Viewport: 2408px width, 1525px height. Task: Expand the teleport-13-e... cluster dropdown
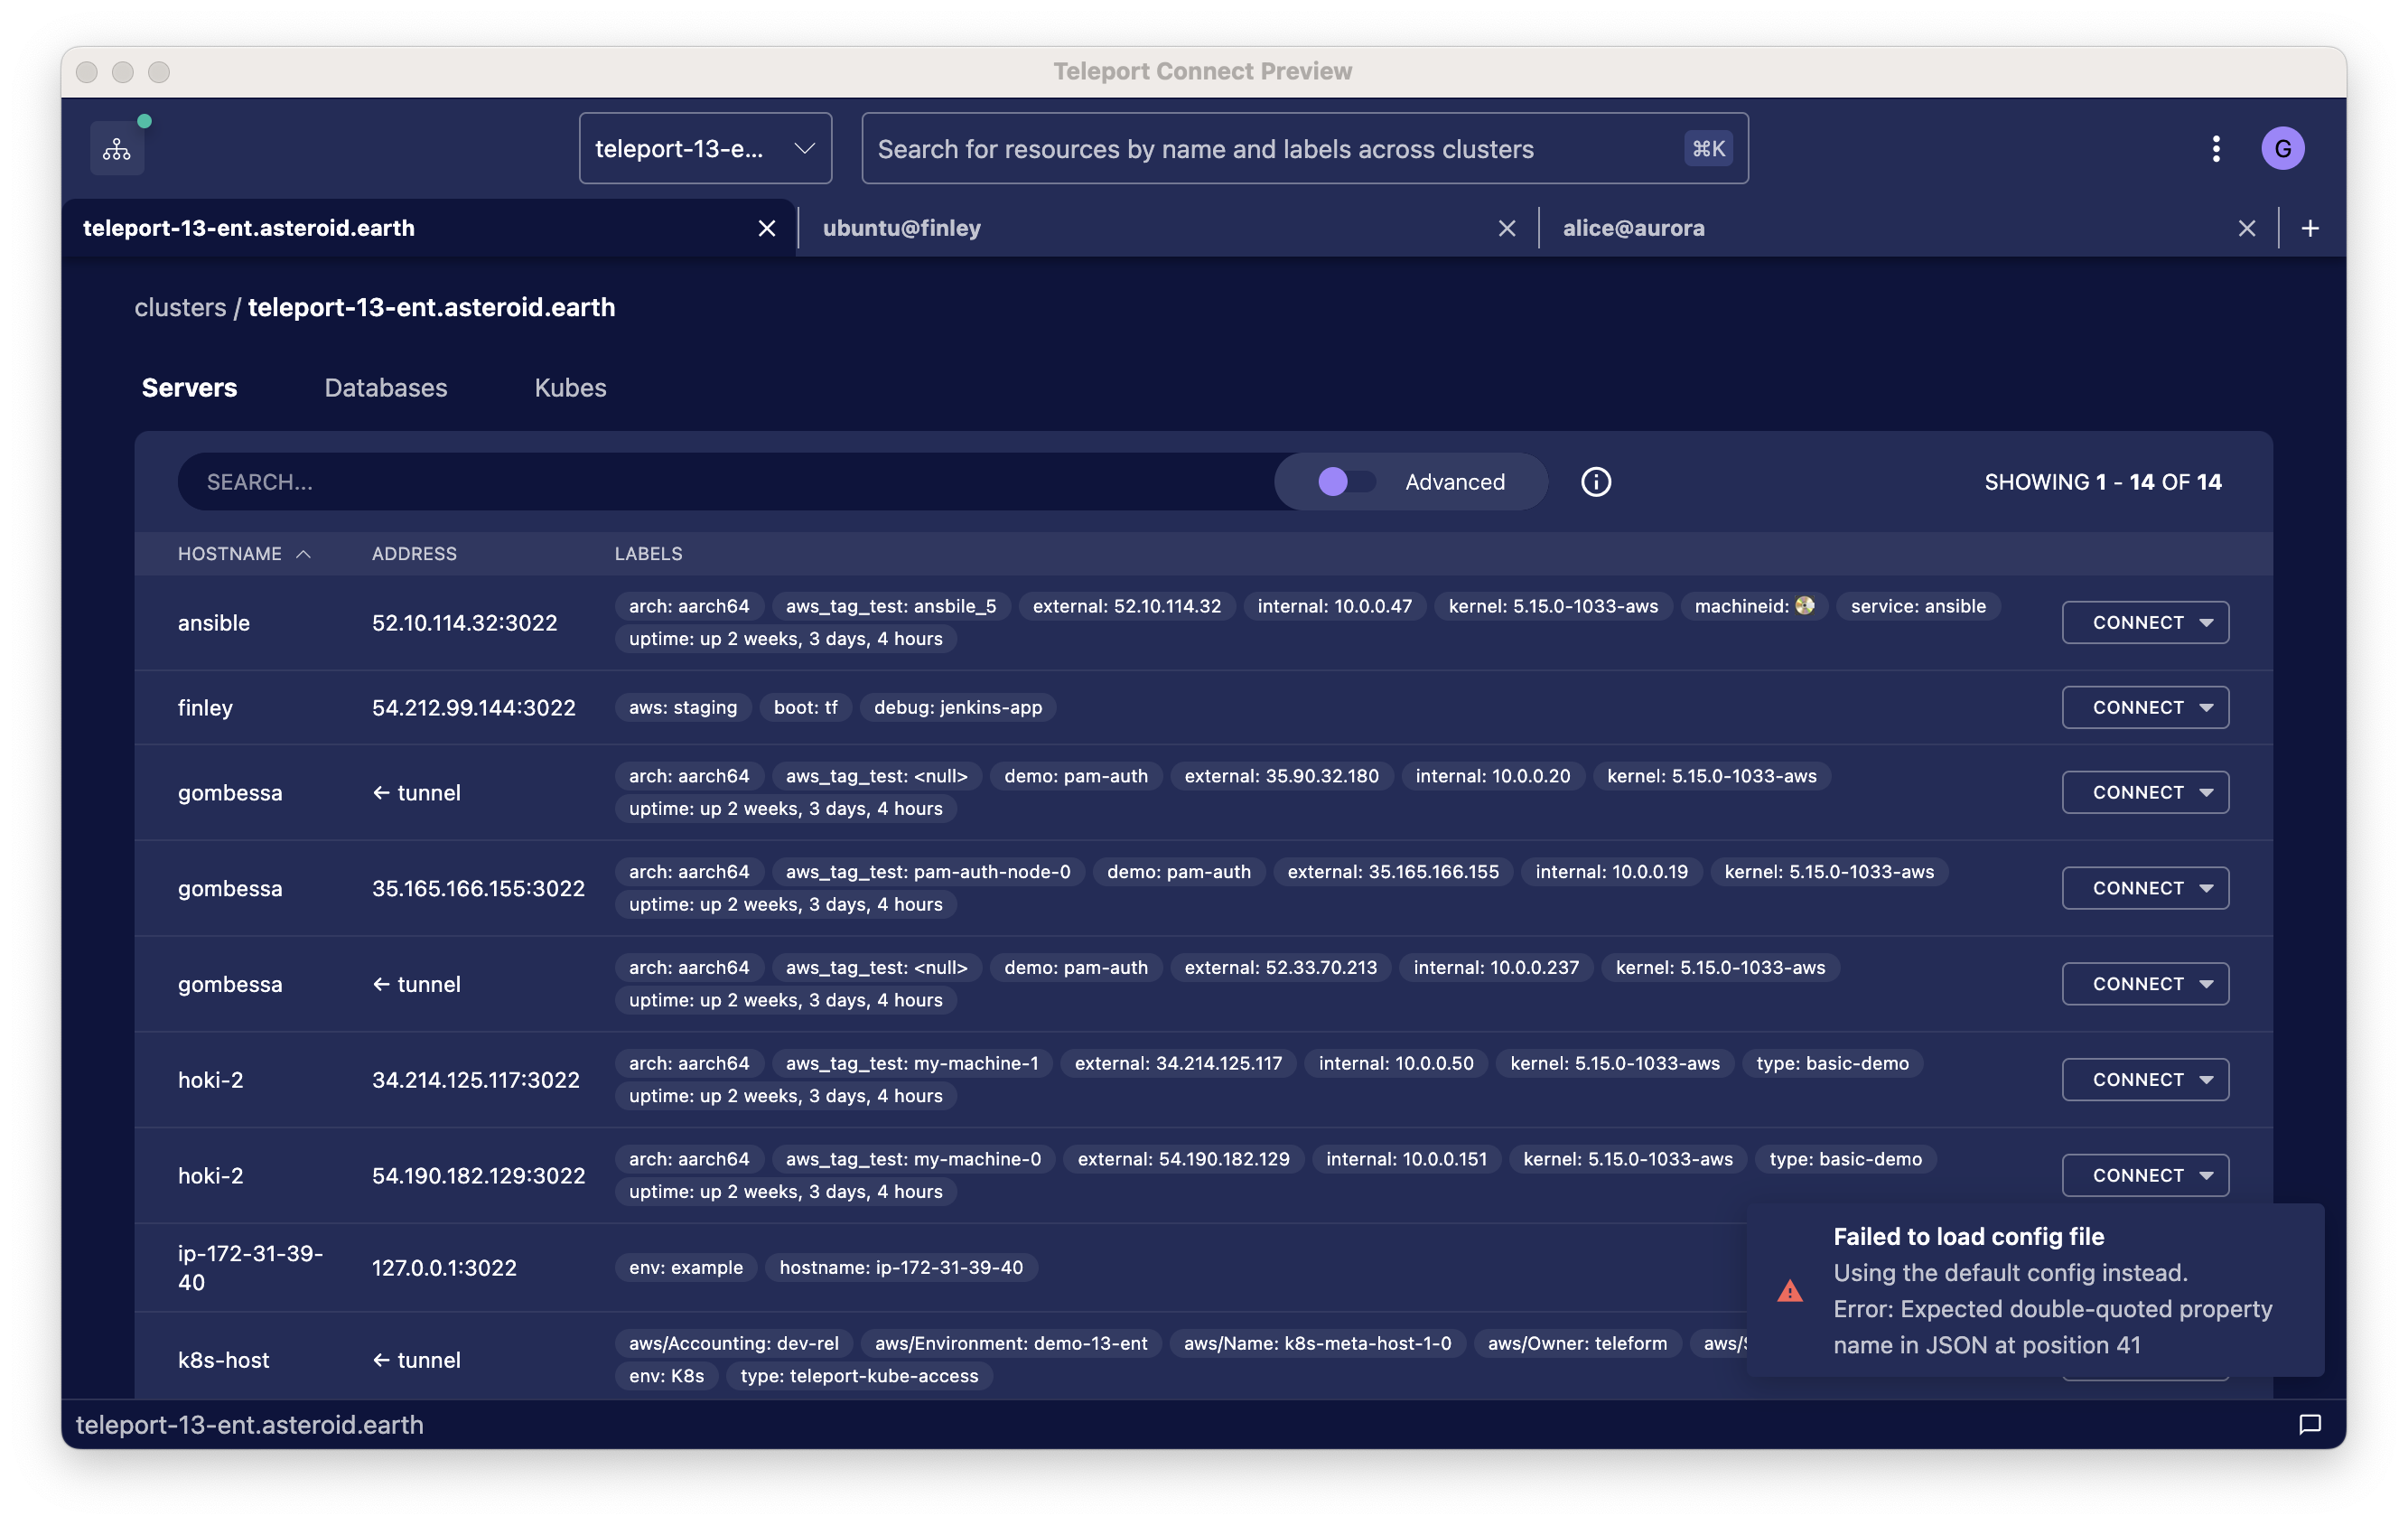[705, 149]
